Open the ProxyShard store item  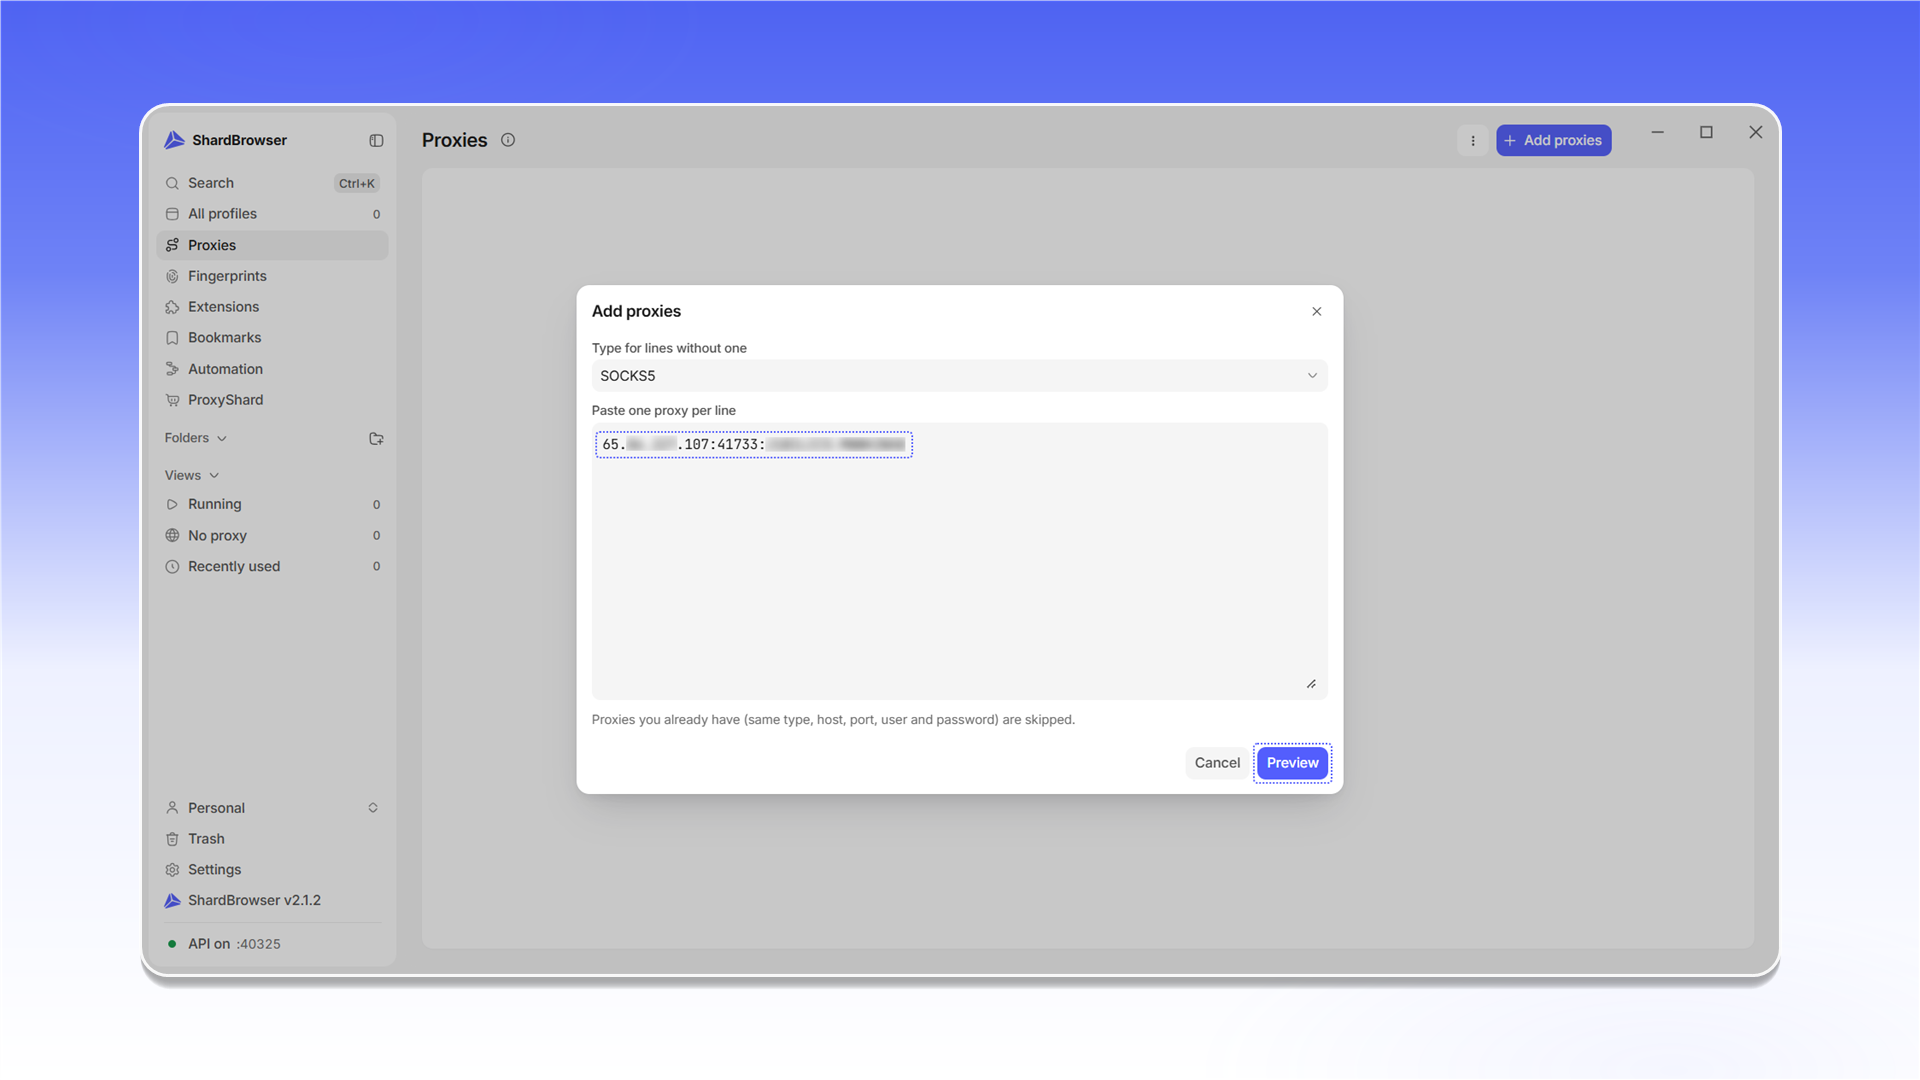272,400
